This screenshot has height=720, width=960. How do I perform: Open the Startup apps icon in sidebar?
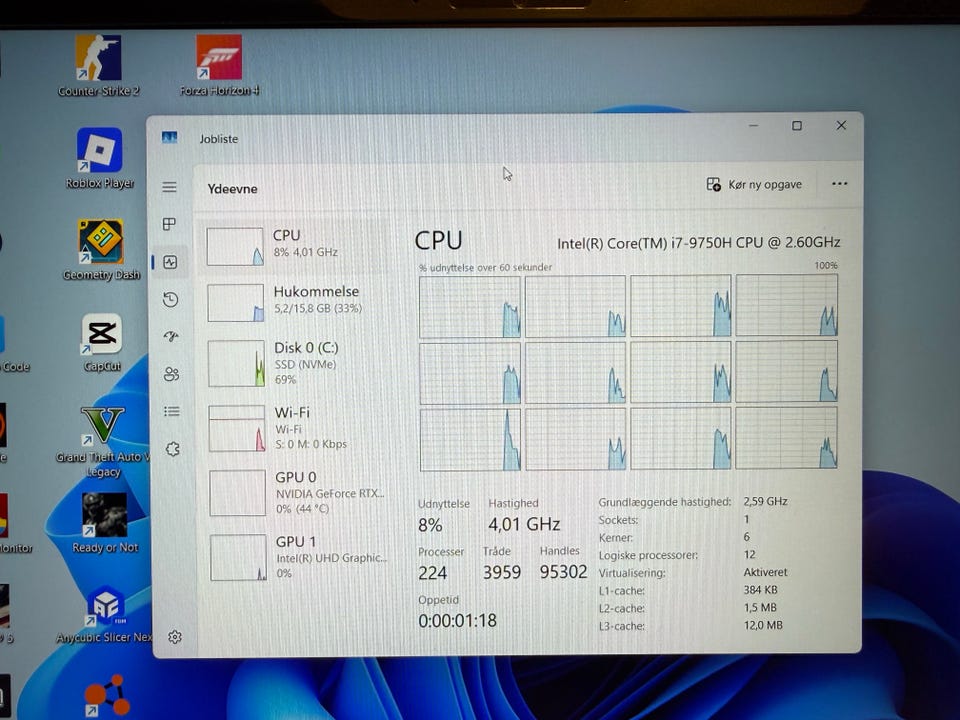pos(171,336)
